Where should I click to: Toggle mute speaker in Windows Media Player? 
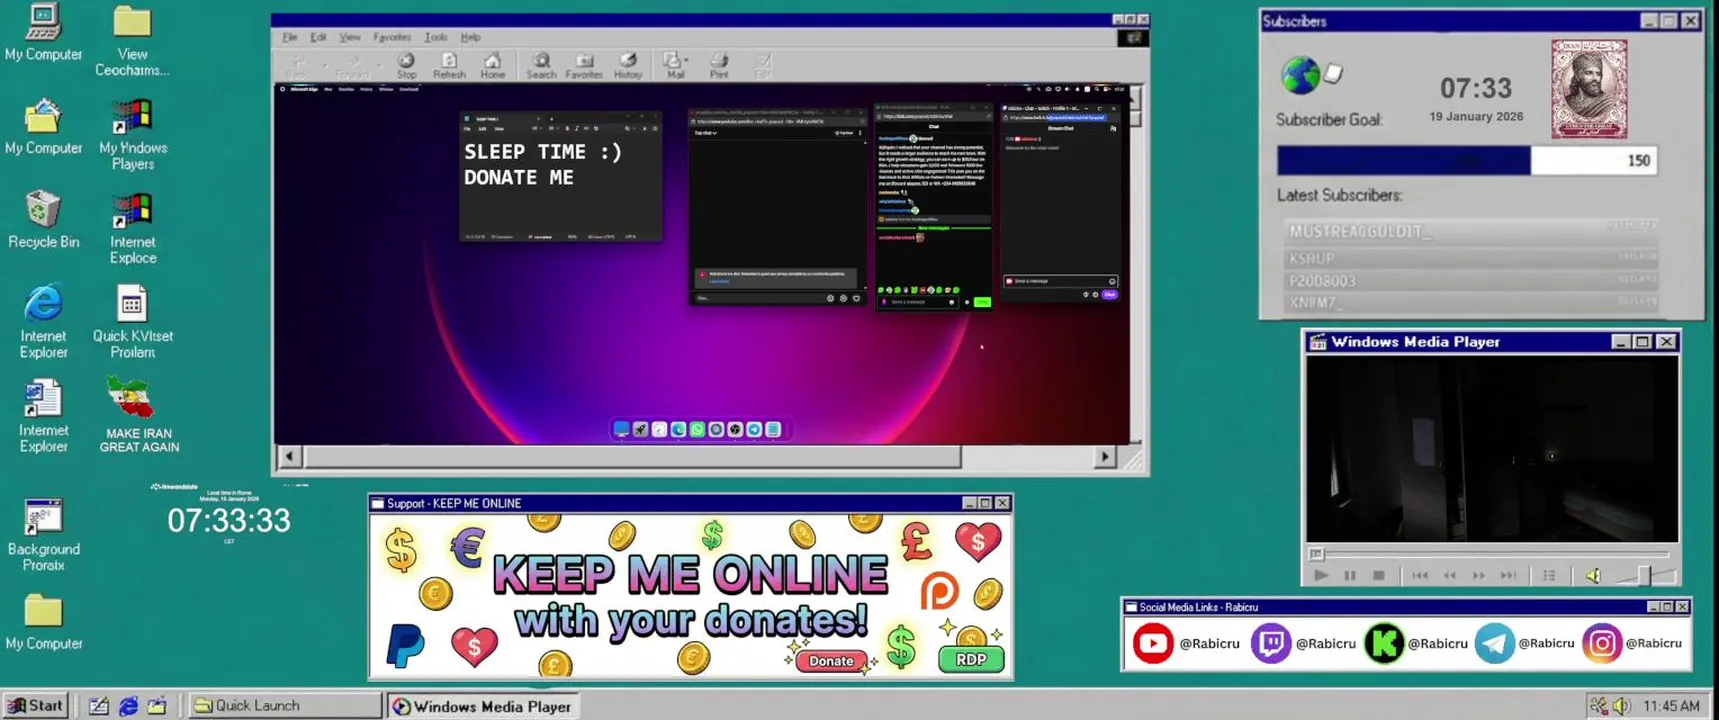tap(1593, 576)
